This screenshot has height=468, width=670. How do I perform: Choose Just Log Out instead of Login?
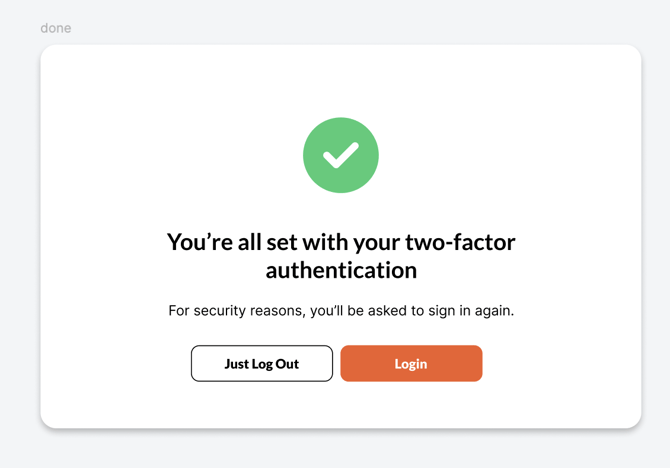click(262, 364)
